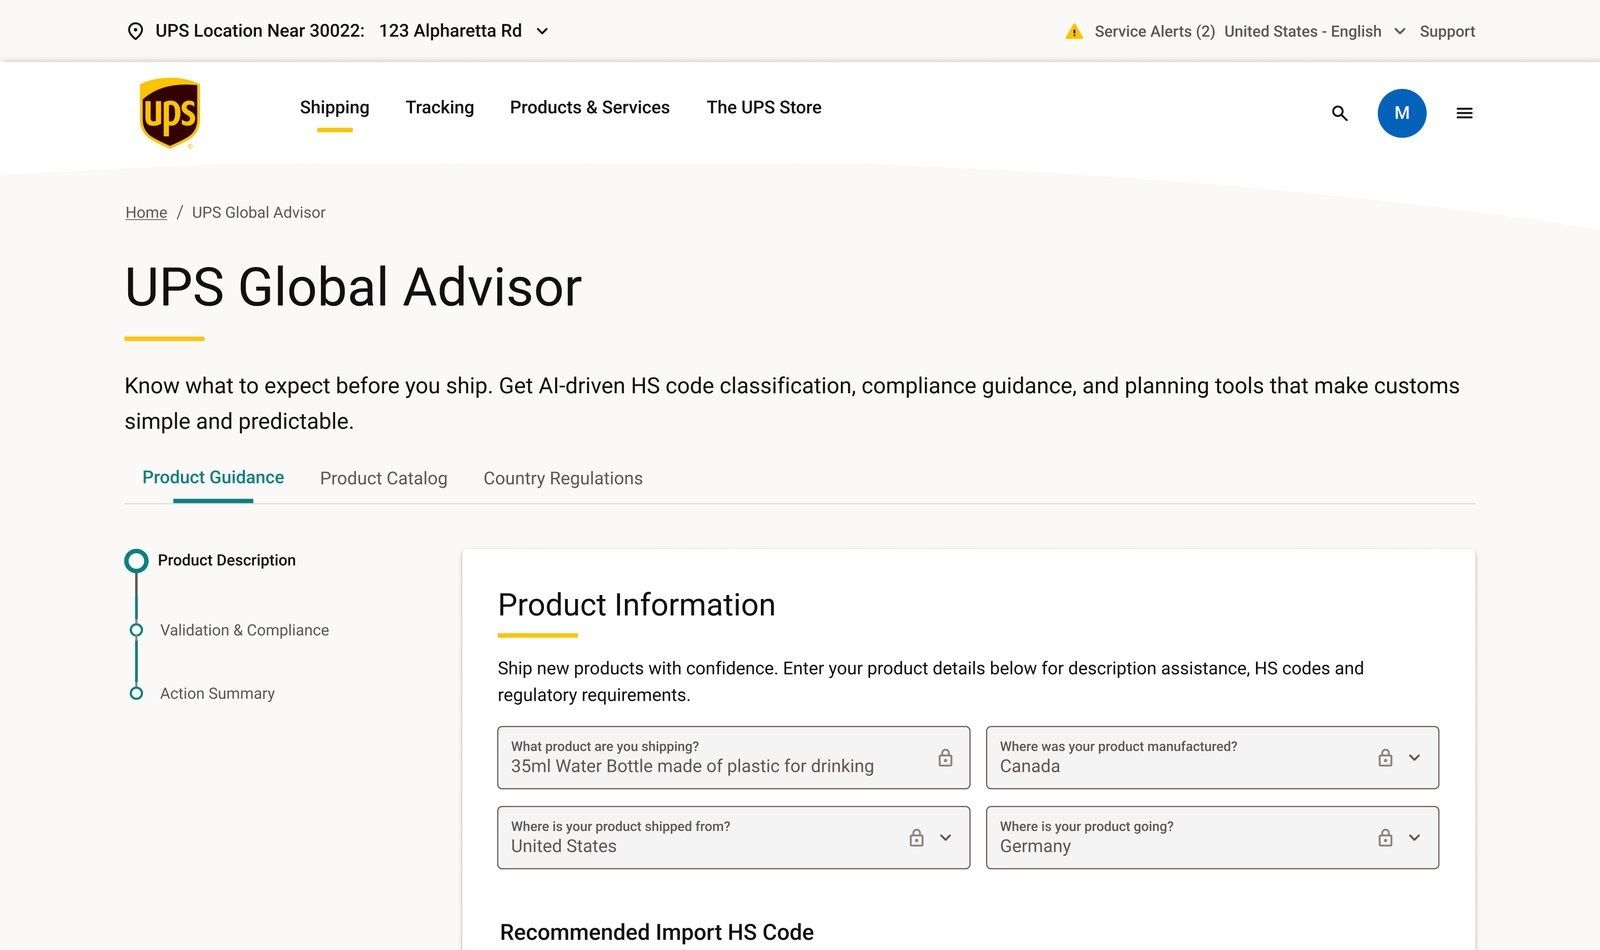The height and width of the screenshot is (950, 1600).
Task: Expand the United States - English language selector
Action: (x=1400, y=31)
